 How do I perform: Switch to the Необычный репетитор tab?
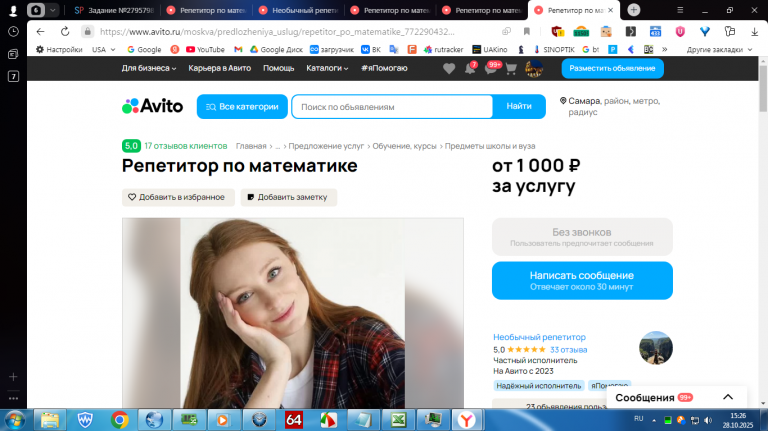pos(298,10)
